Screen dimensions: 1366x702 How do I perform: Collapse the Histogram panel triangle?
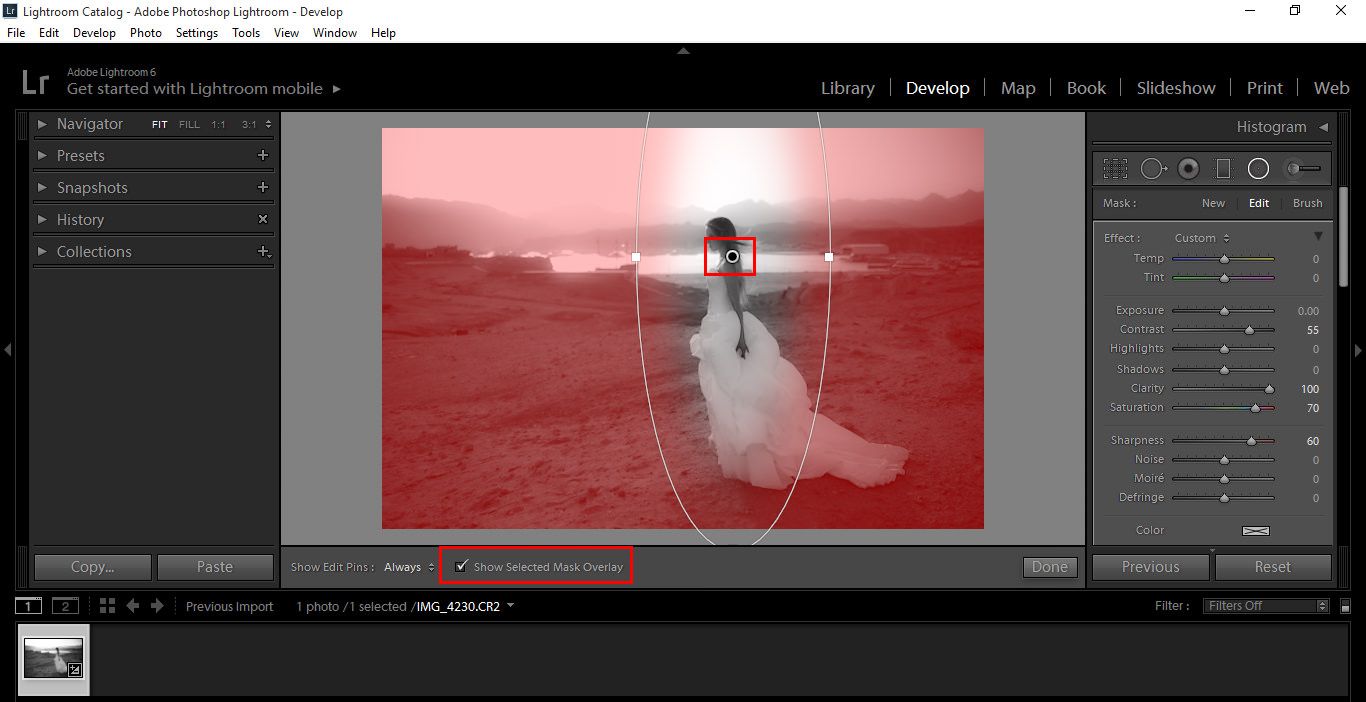click(1323, 127)
